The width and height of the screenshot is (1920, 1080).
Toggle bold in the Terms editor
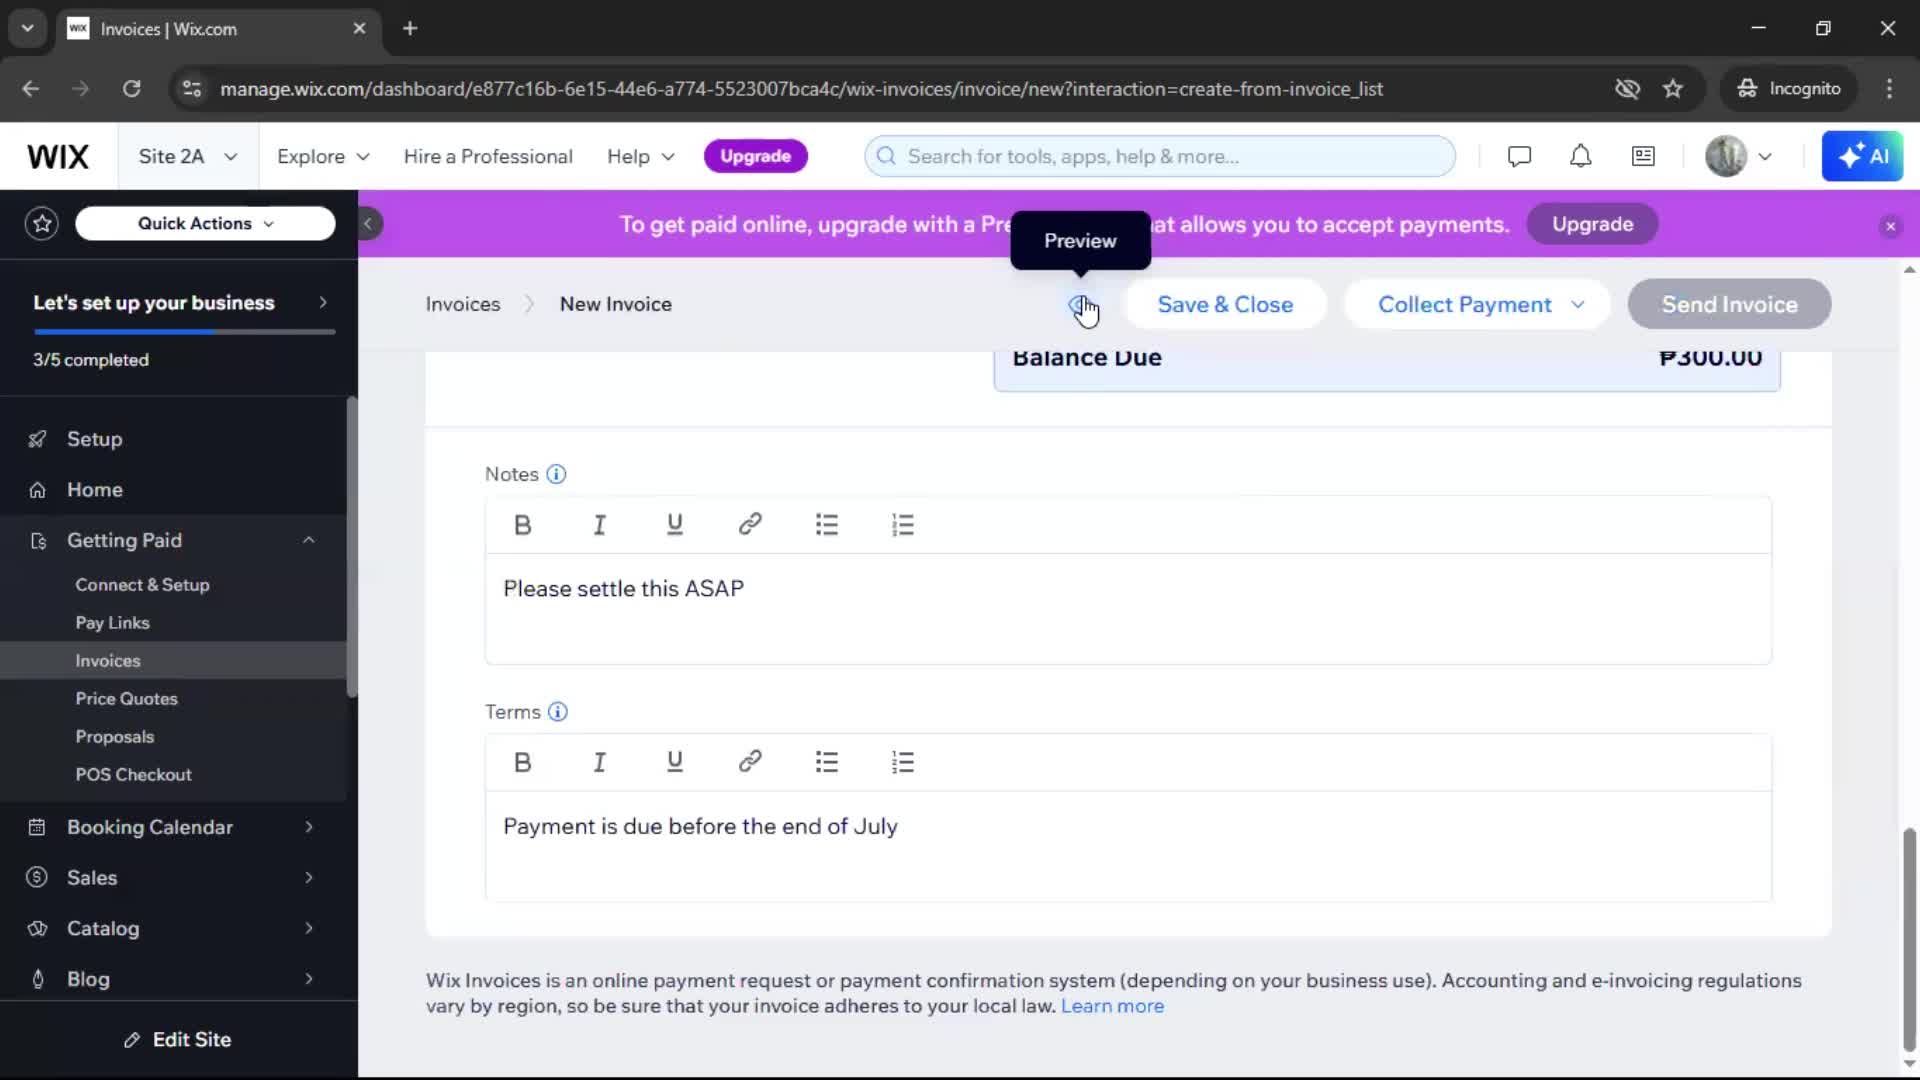click(x=522, y=763)
